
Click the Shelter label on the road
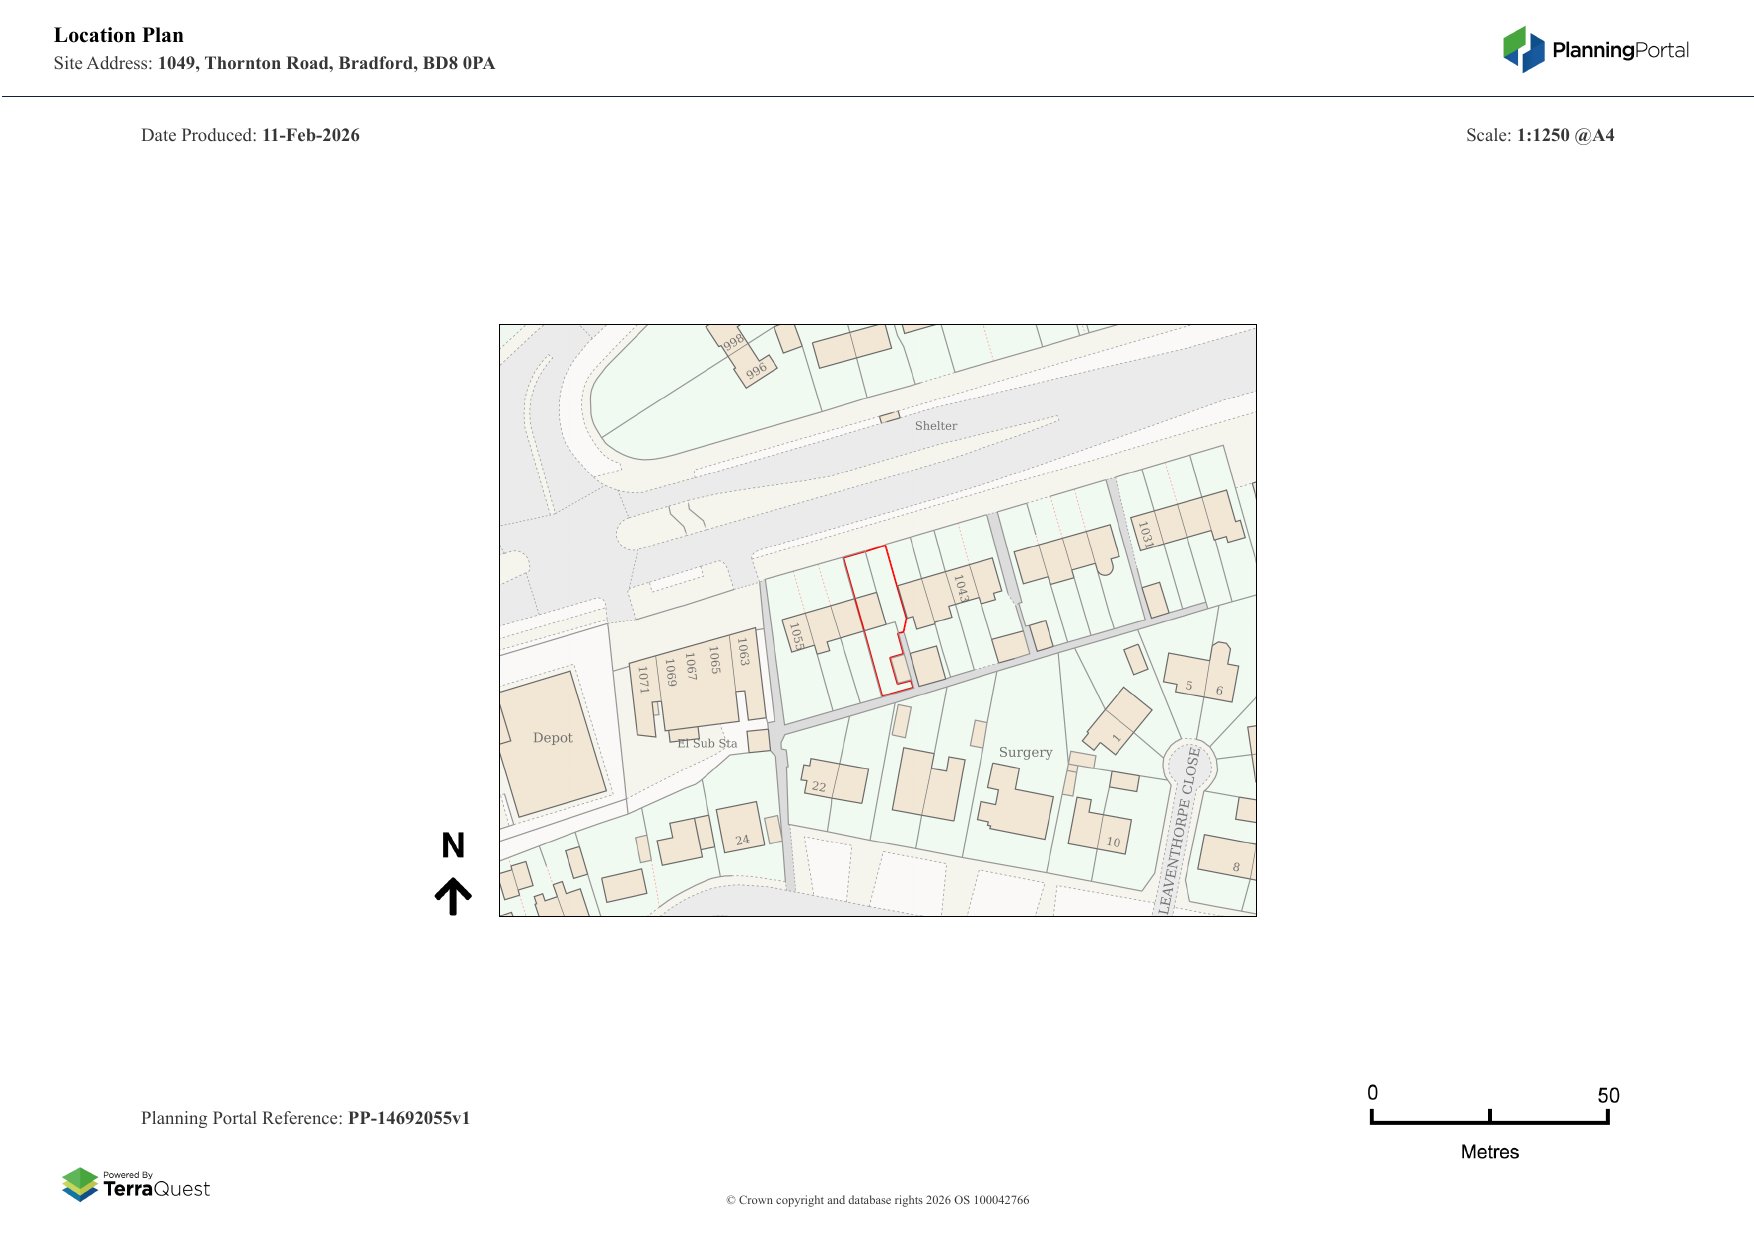coord(935,426)
